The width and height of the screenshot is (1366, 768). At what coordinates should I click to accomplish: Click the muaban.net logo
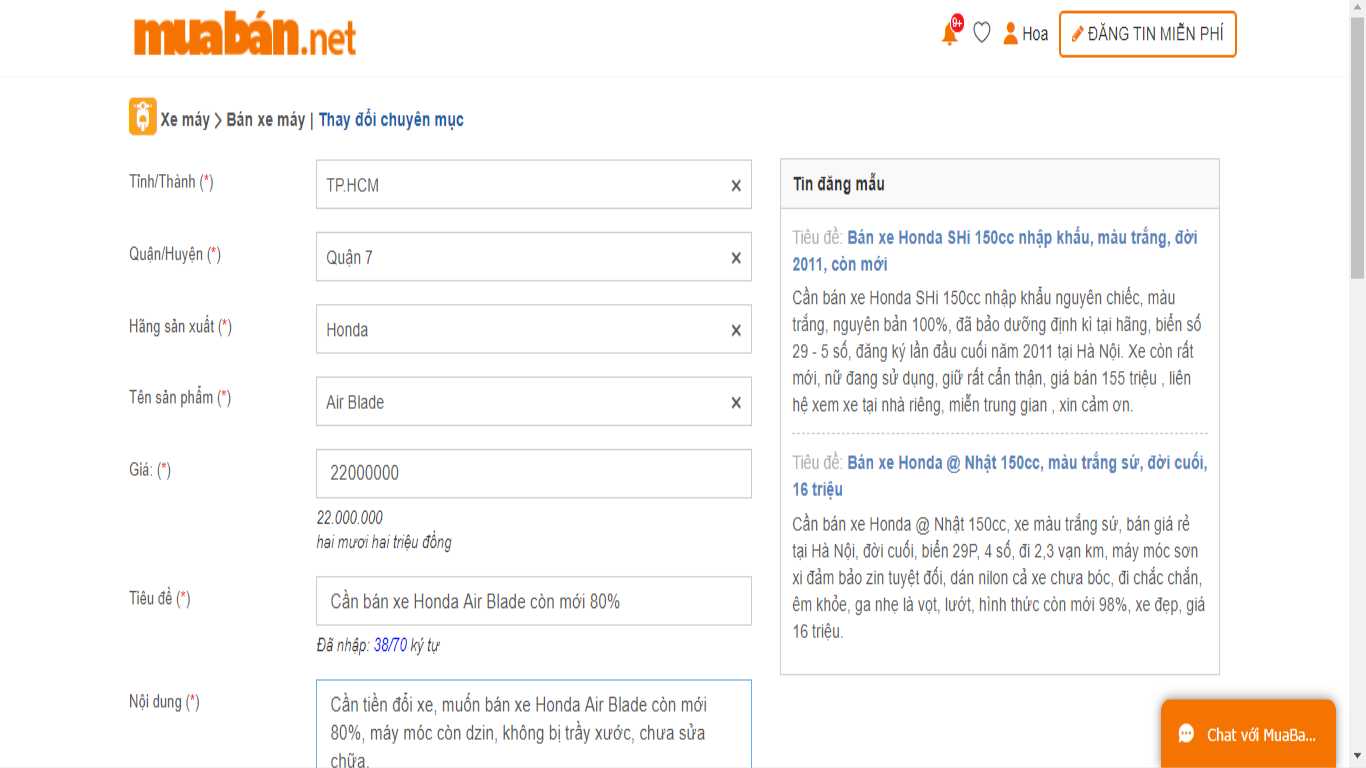[x=245, y=36]
